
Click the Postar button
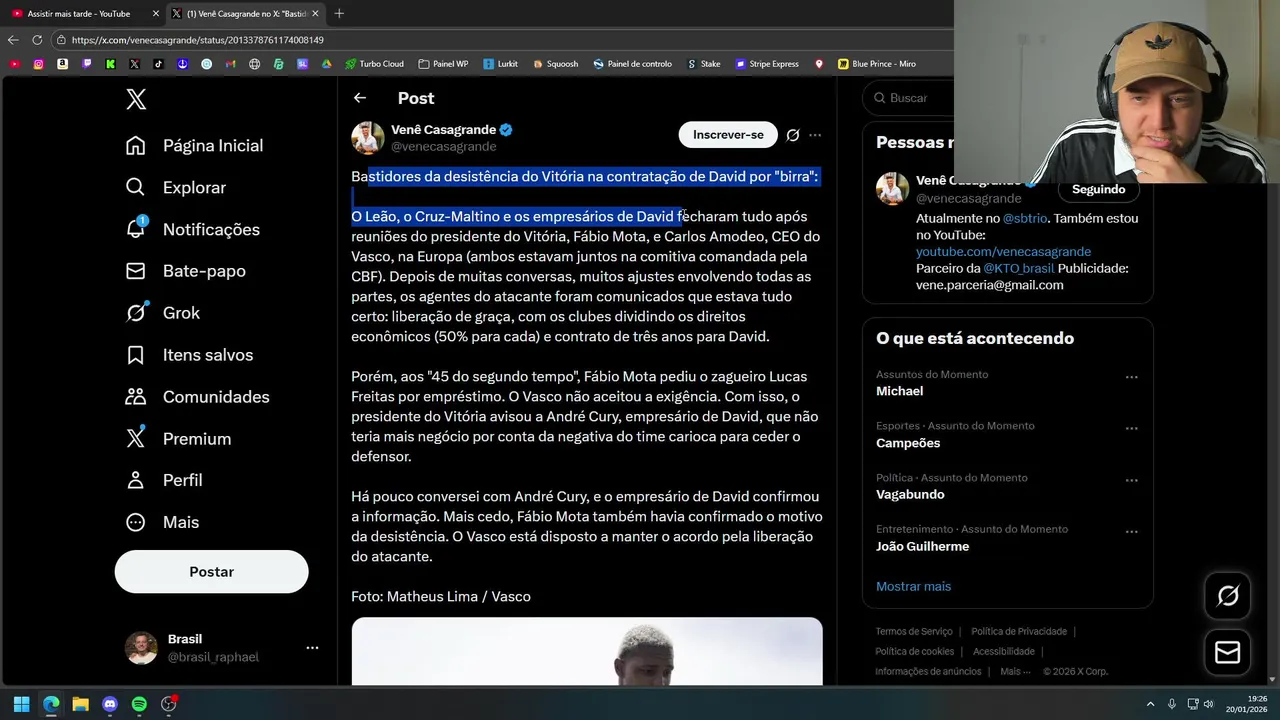pyautogui.click(x=211, y=572)
